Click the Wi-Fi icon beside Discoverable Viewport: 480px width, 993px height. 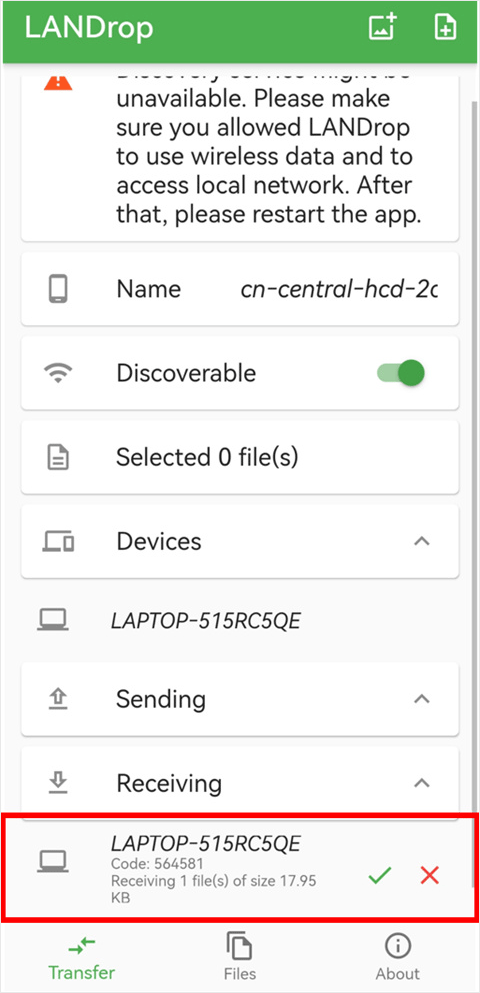pyautogui.click(x=58, y=373)
